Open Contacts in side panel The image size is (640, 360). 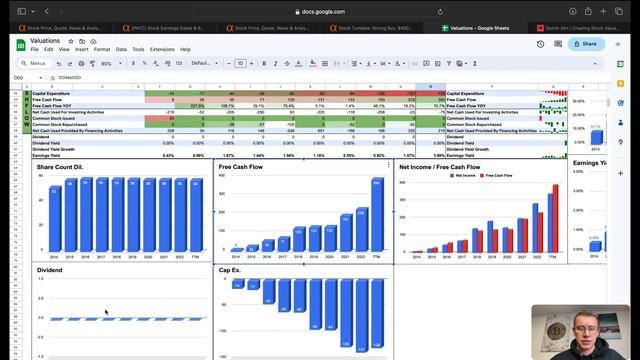click(x=620, y=122)
